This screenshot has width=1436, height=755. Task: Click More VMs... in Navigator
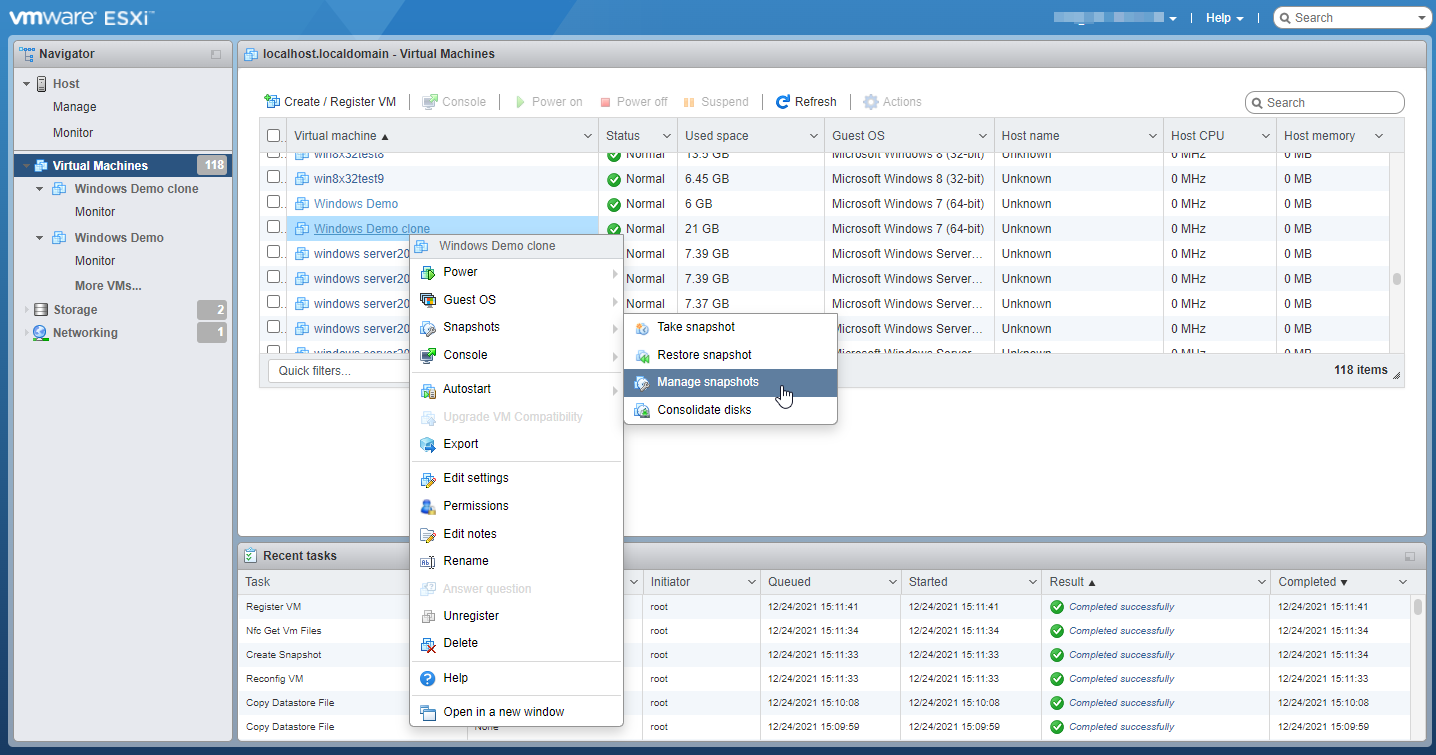click(x=107, y=286)
